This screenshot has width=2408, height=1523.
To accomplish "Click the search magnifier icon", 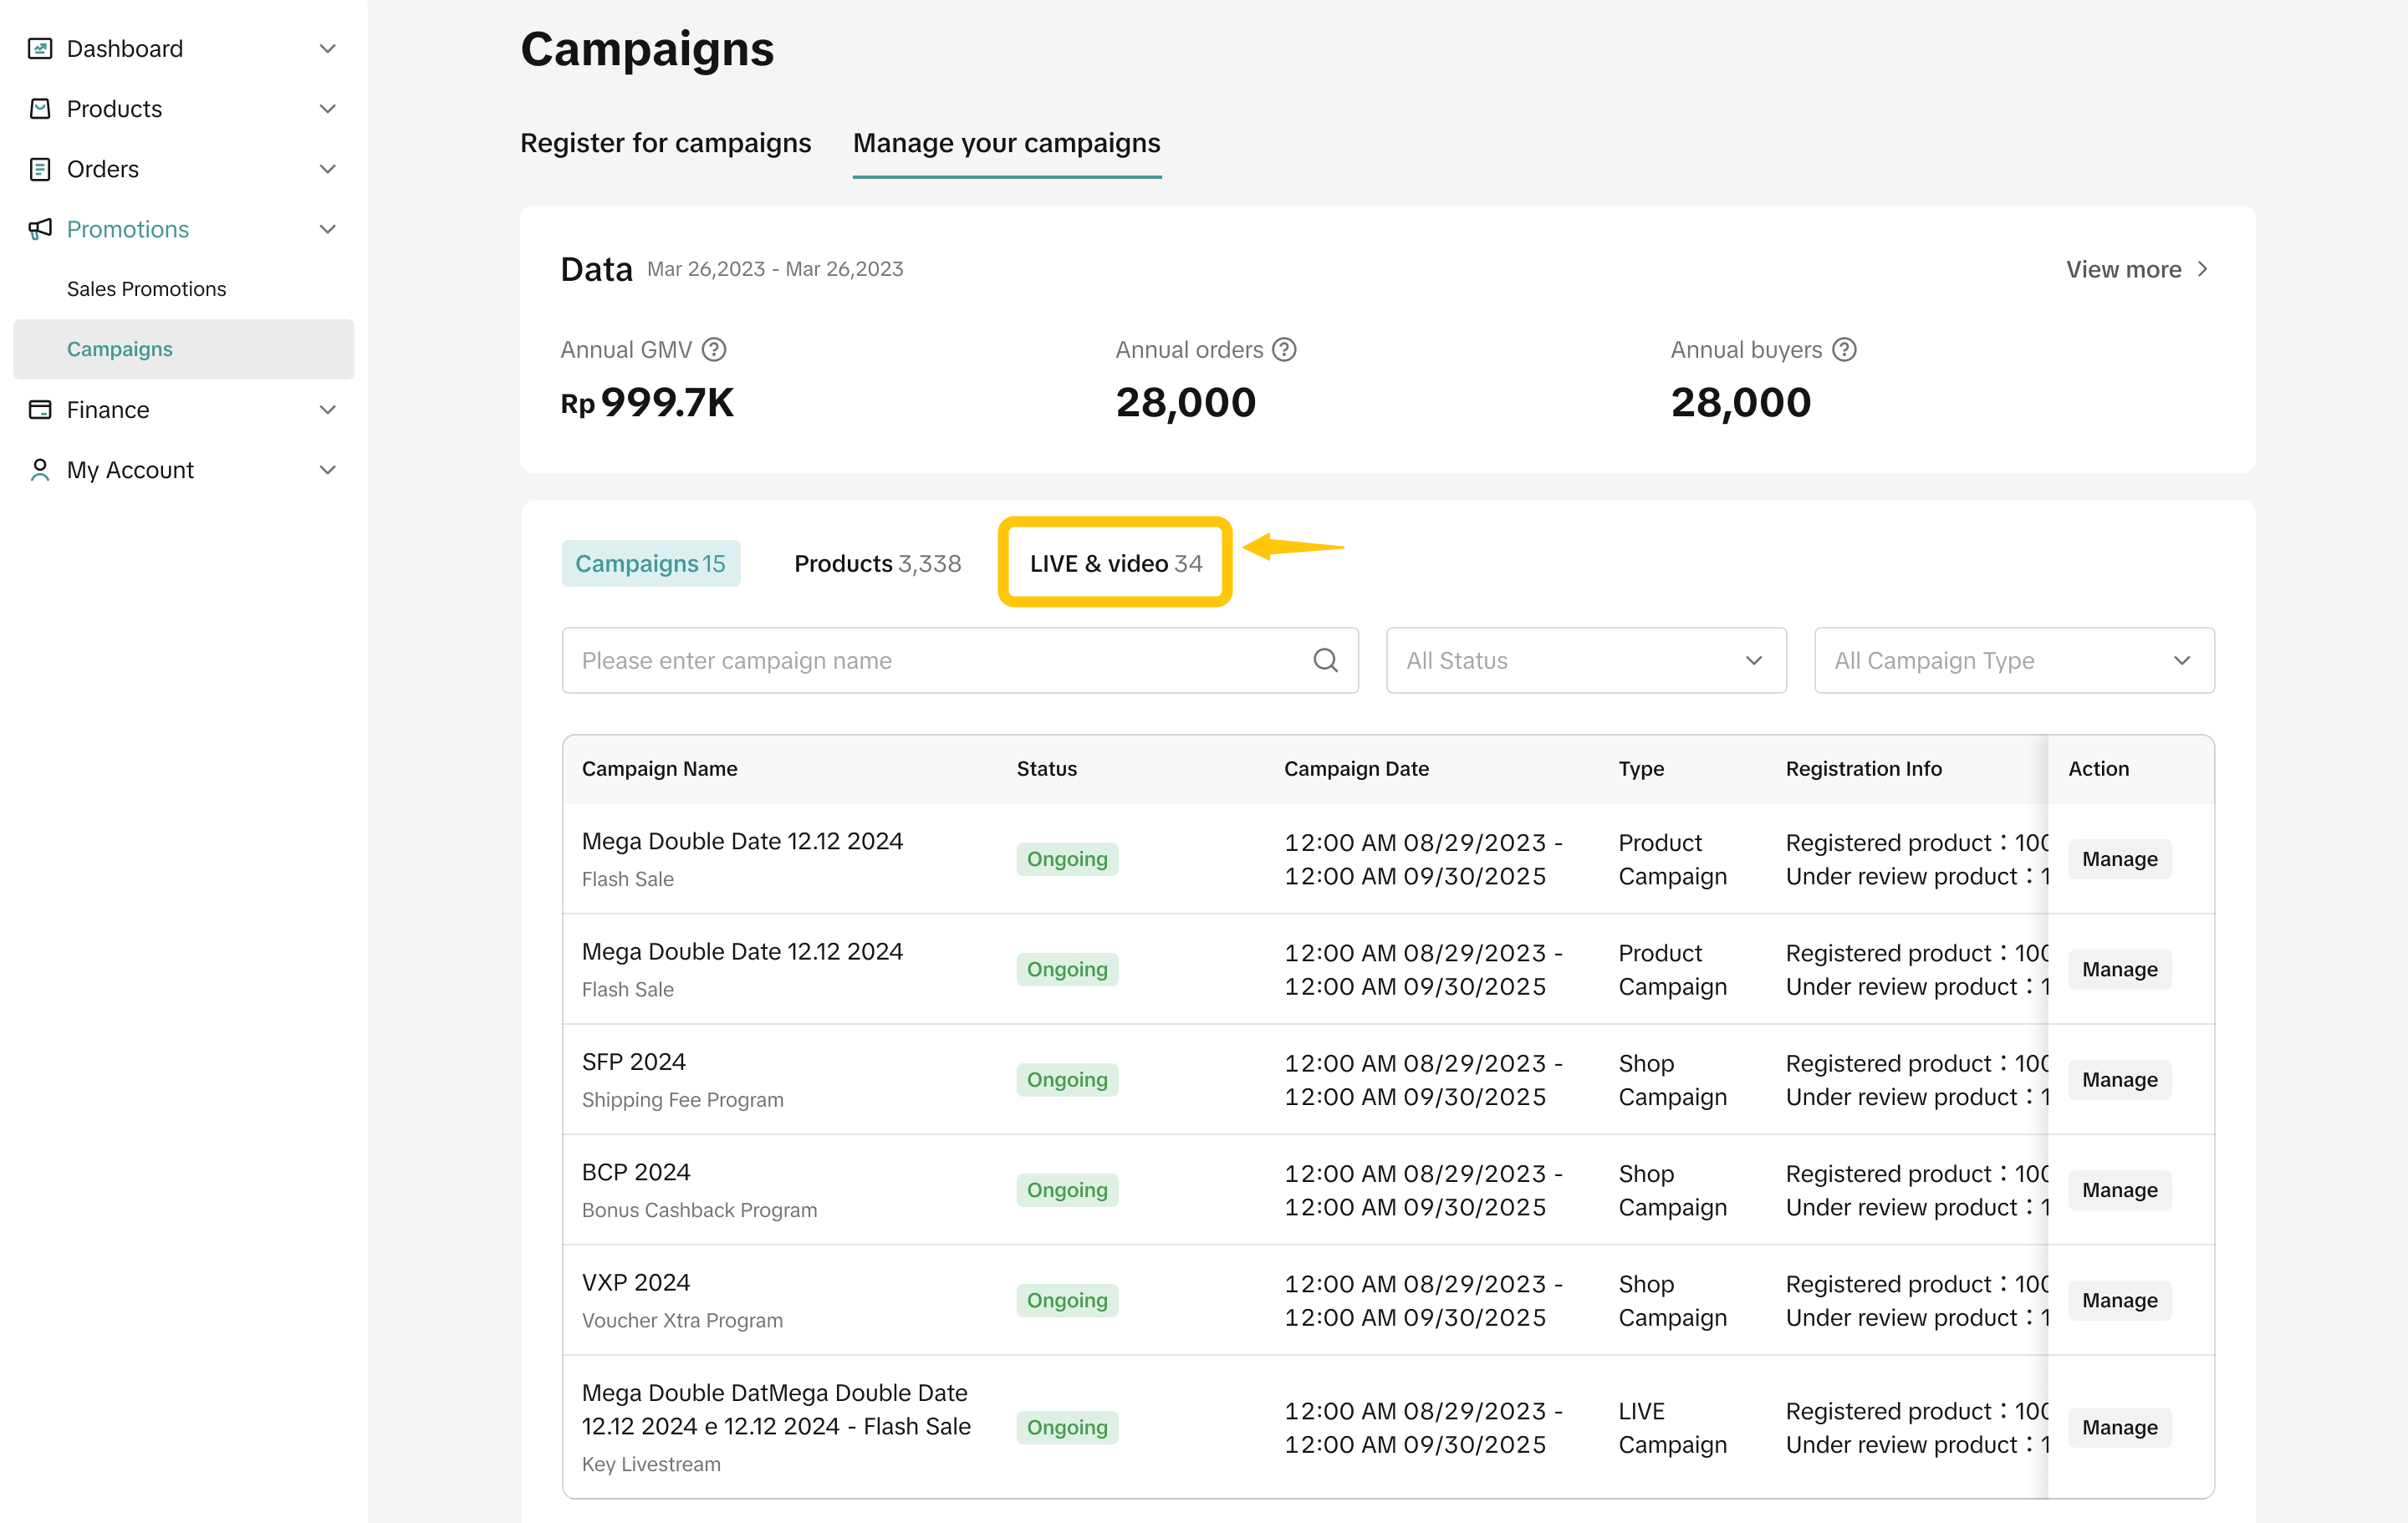I will (x=1325, y=660).
